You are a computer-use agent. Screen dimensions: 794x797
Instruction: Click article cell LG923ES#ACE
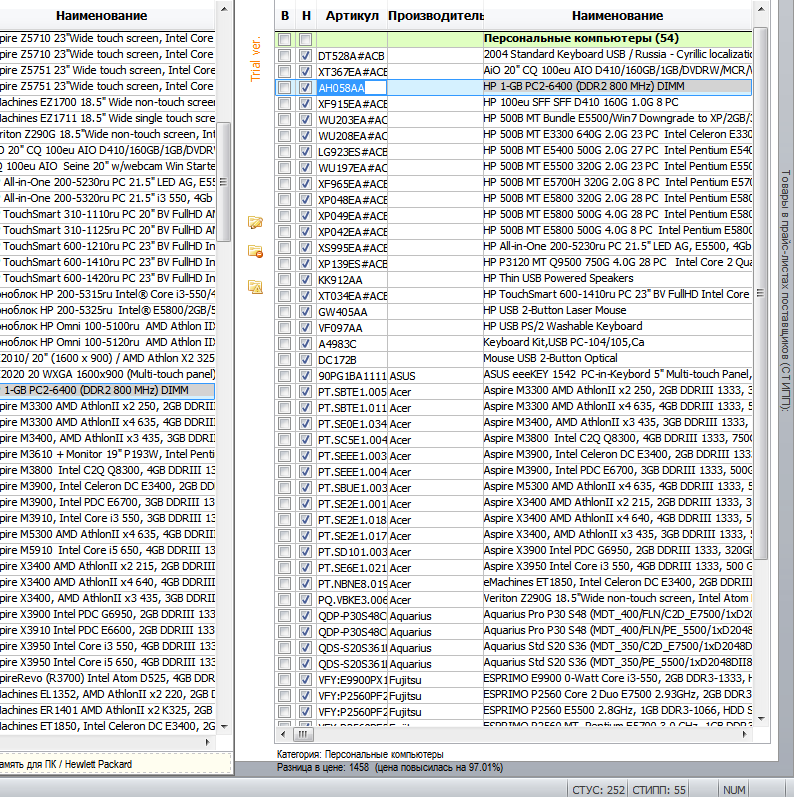[x=352, y=152]
